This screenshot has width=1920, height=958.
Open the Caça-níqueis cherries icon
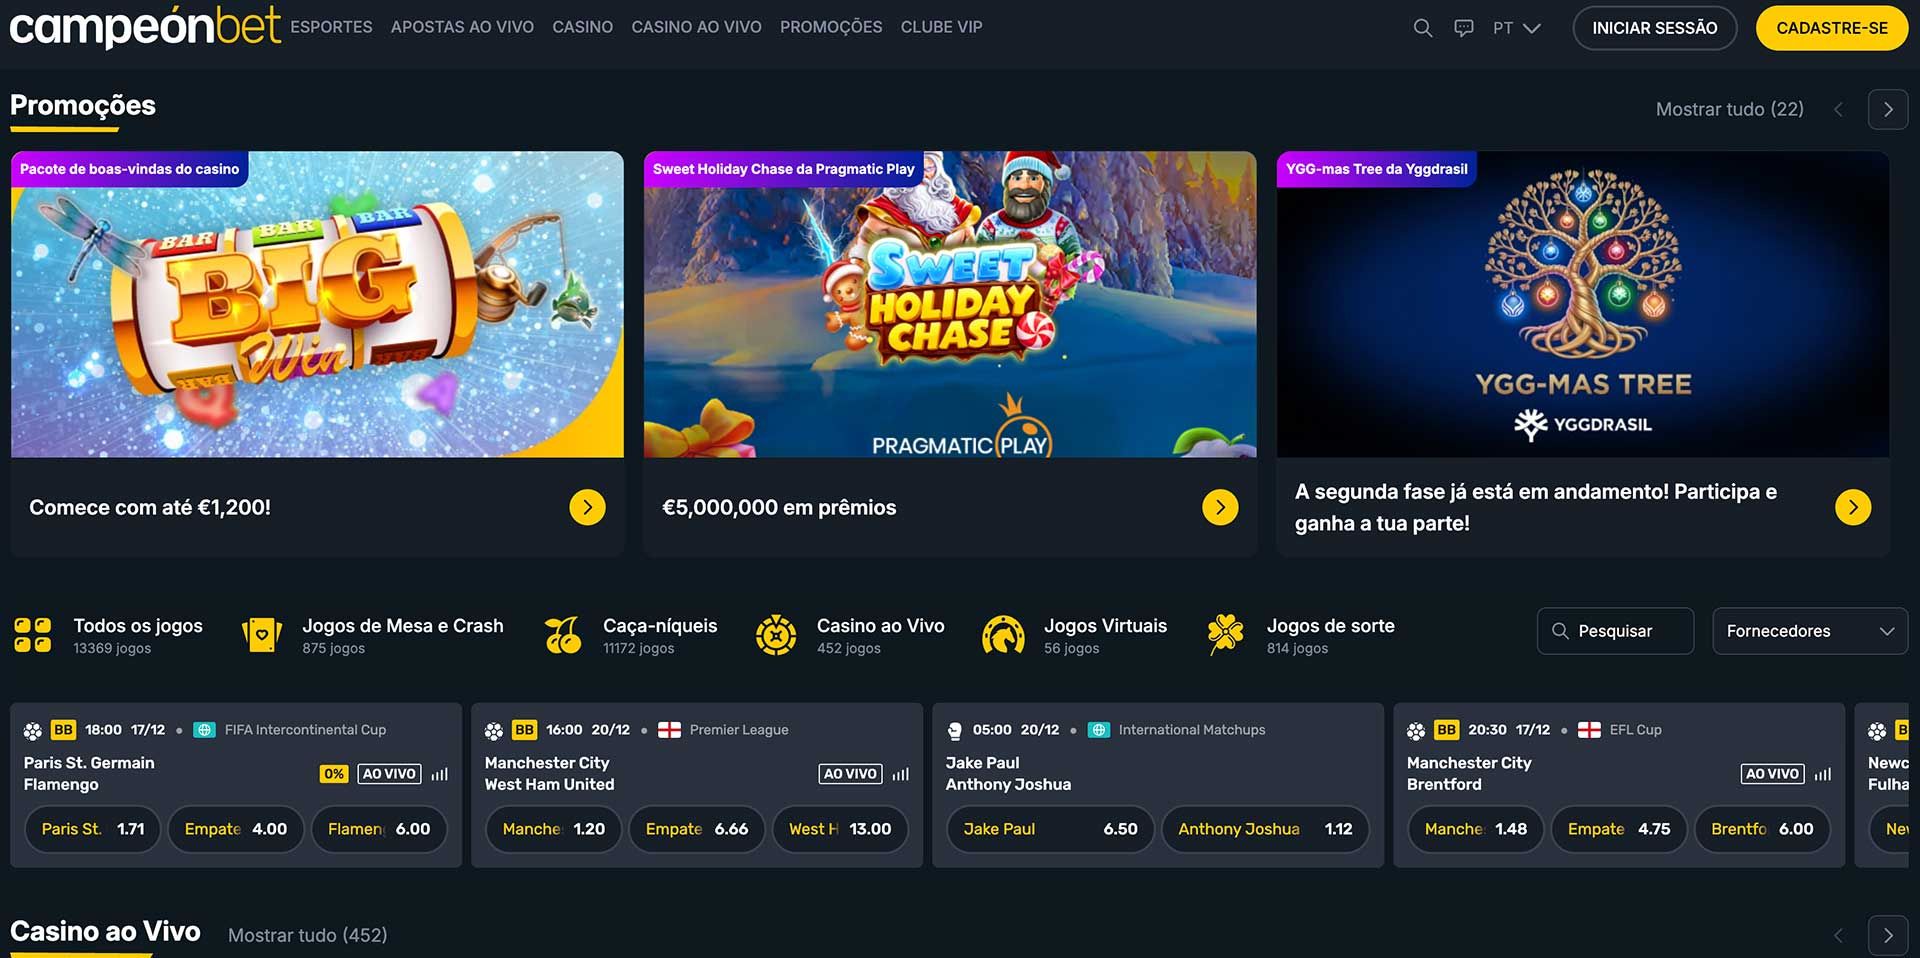pyautogui.click(x=563, y=635)
